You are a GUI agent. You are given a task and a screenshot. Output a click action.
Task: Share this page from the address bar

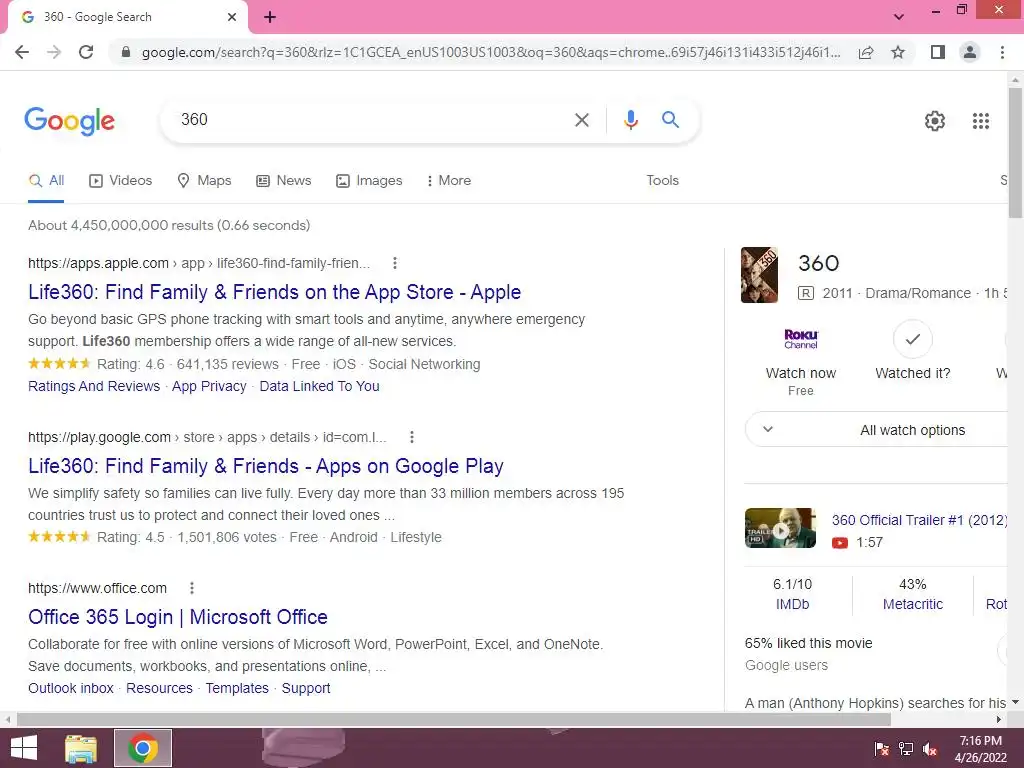coord(866,52)
